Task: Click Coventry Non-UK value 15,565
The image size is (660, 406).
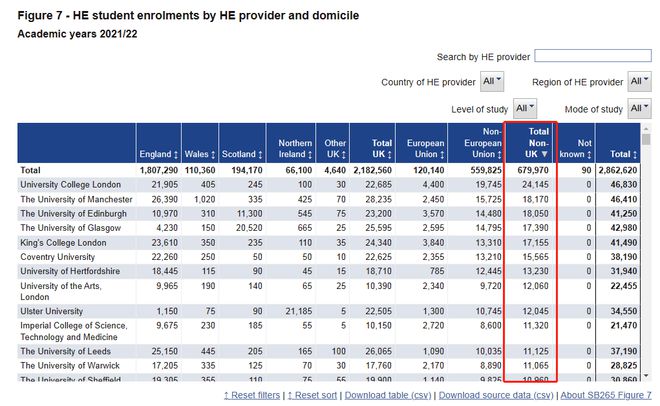Action: [535, 257]
